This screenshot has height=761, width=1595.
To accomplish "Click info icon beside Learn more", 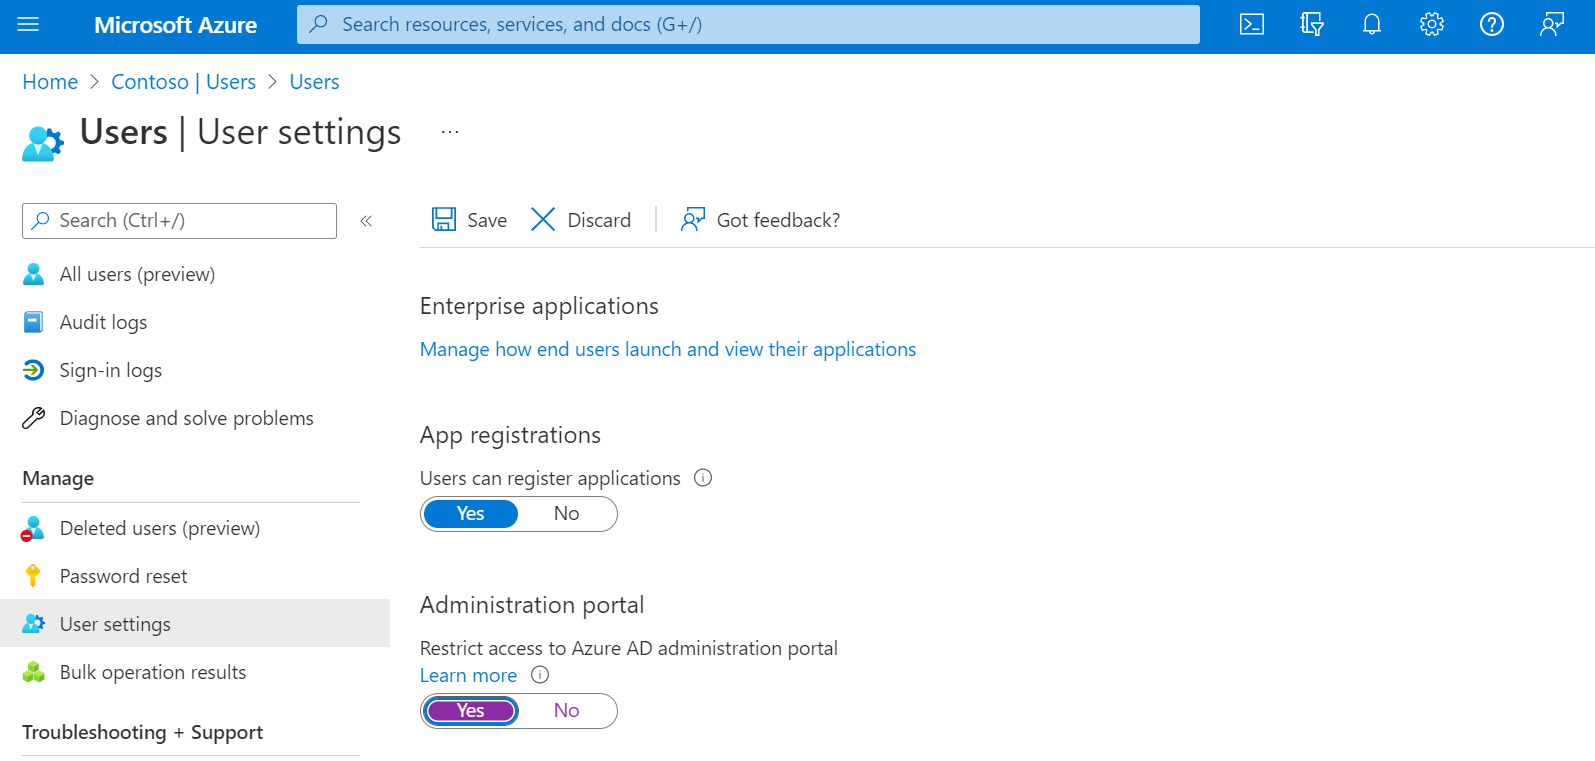I will pyautogui.click(x=540, y=675).
